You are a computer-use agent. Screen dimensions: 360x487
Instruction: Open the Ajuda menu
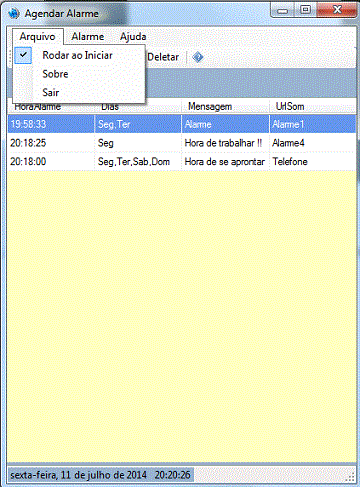(133, 36)
